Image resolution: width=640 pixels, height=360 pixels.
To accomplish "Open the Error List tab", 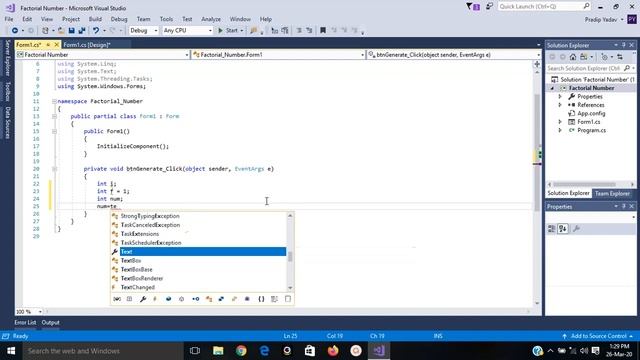I will [25, 323].
